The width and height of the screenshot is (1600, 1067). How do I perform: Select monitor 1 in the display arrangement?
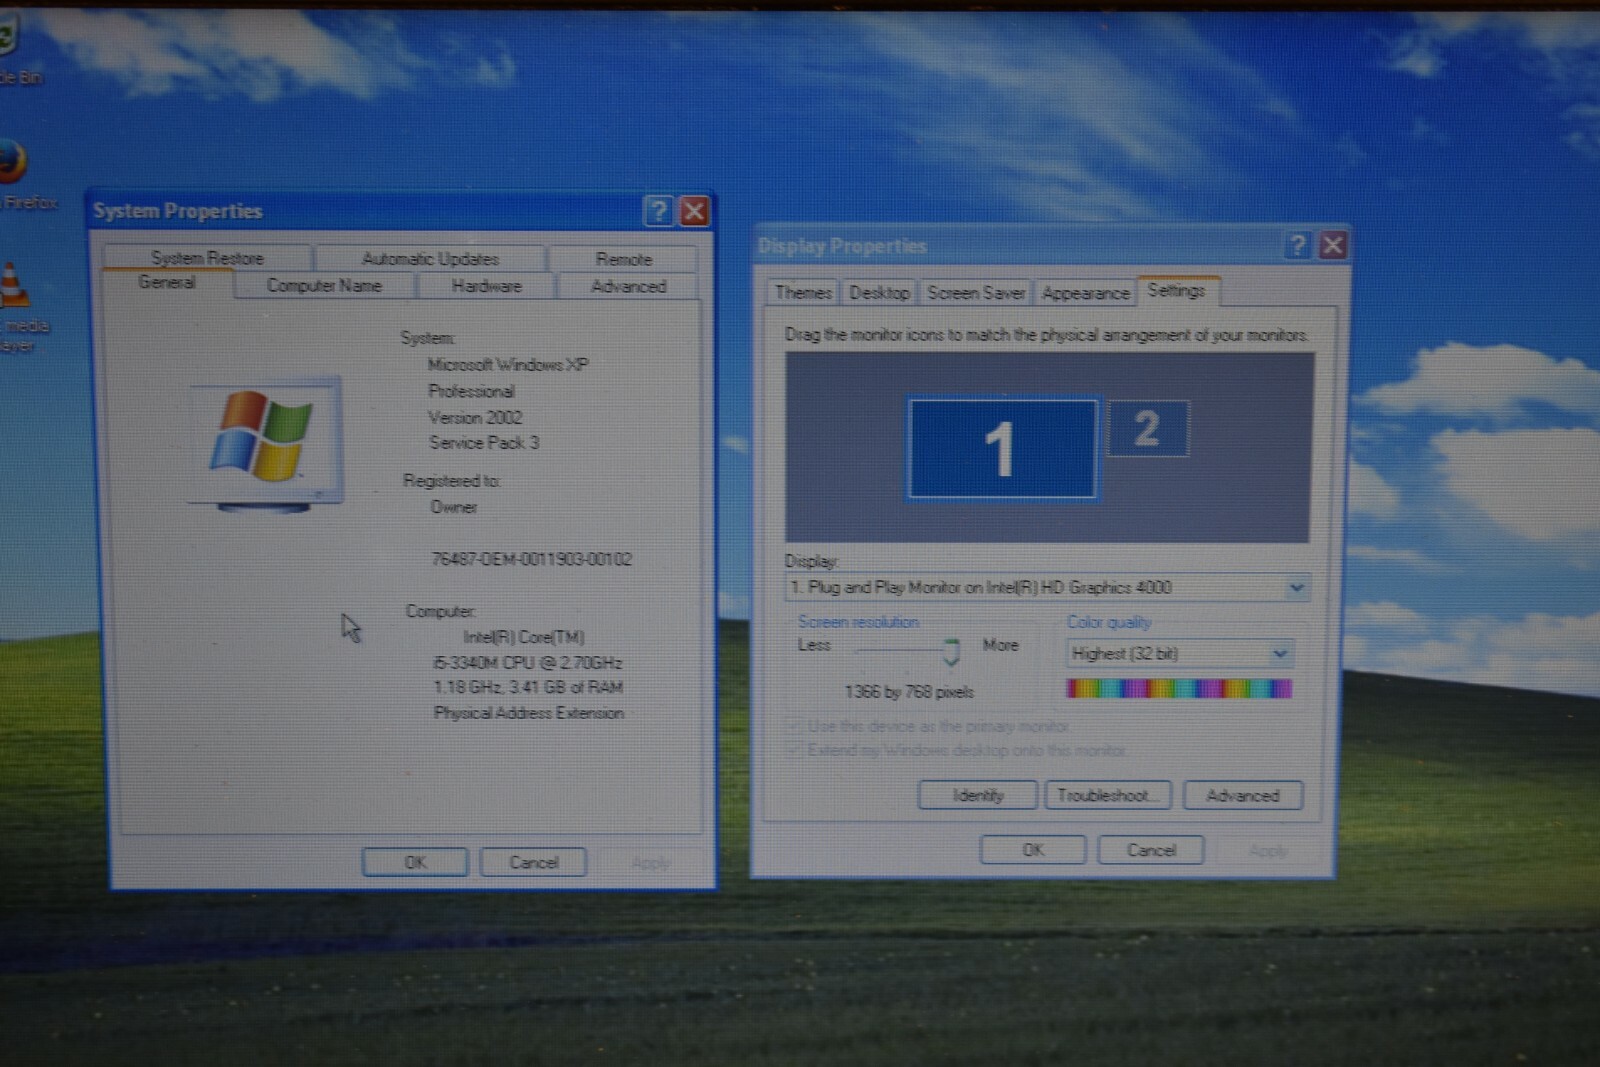(1002, 448)
